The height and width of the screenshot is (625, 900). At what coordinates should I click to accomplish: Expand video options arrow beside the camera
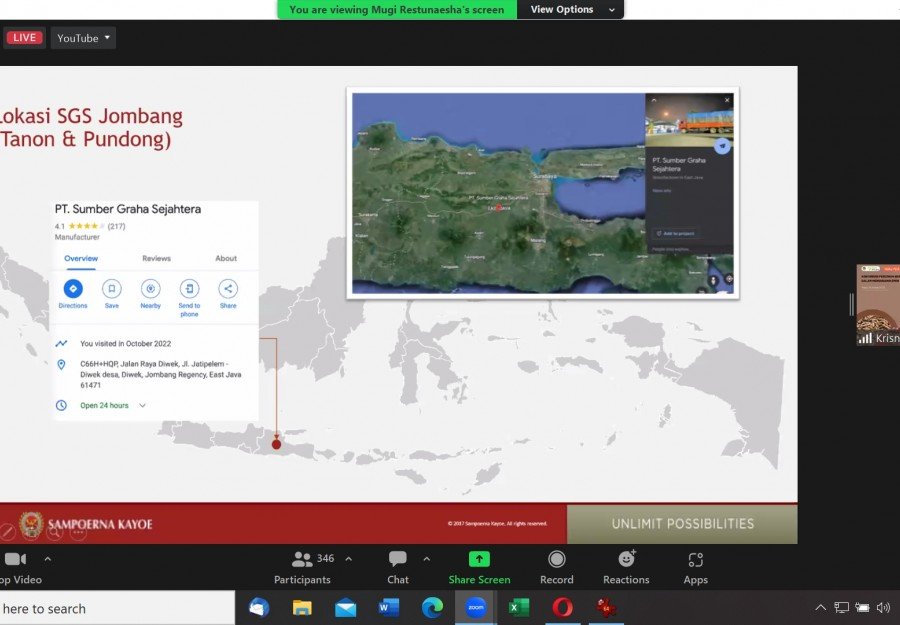[48, 558]
